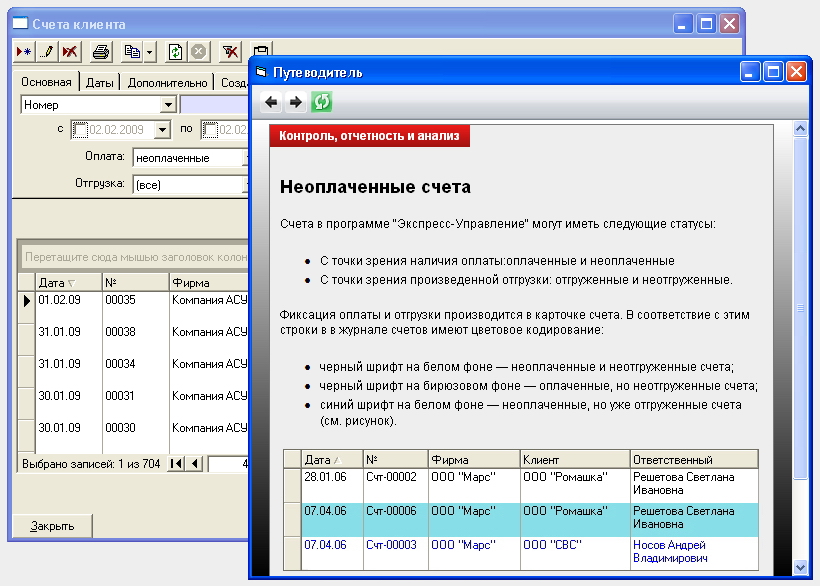Switch to the Даты tab
Screen dimensions: 820x586
(x=99, y=83)
